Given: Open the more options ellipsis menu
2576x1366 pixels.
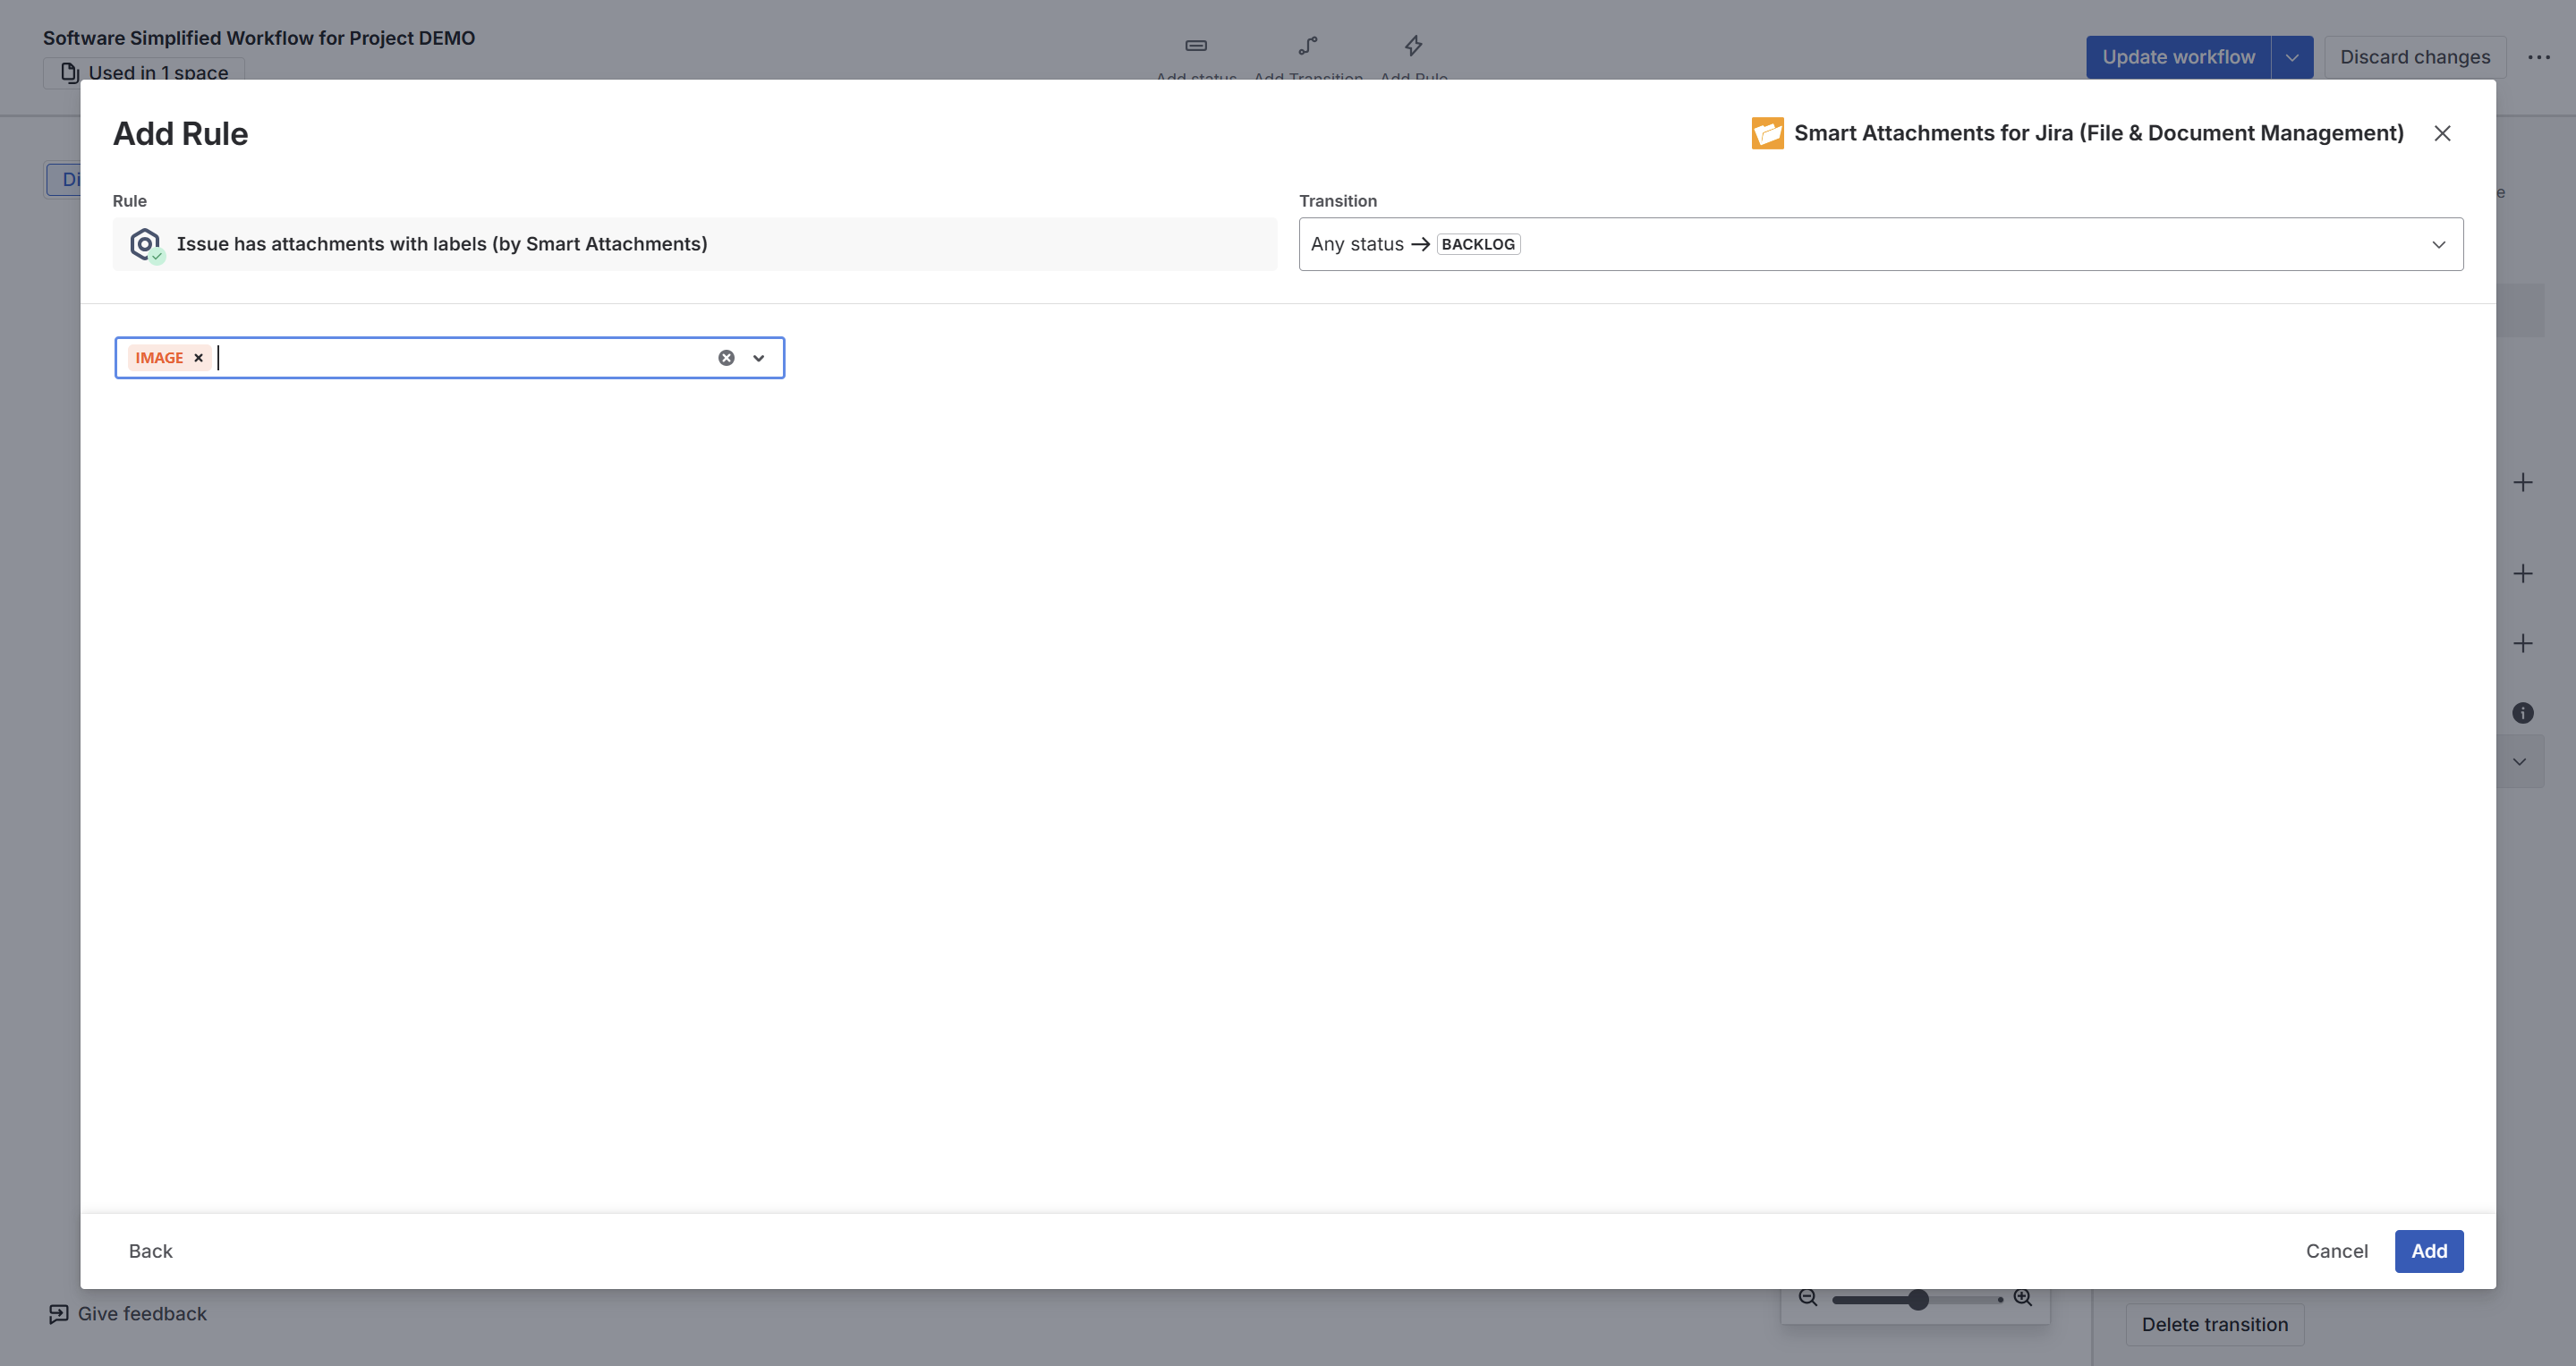Looking at the screenshot, I should [2539, 57].
